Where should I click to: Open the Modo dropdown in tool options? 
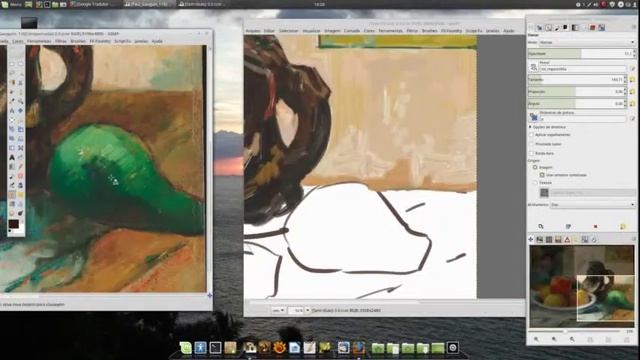587,42
